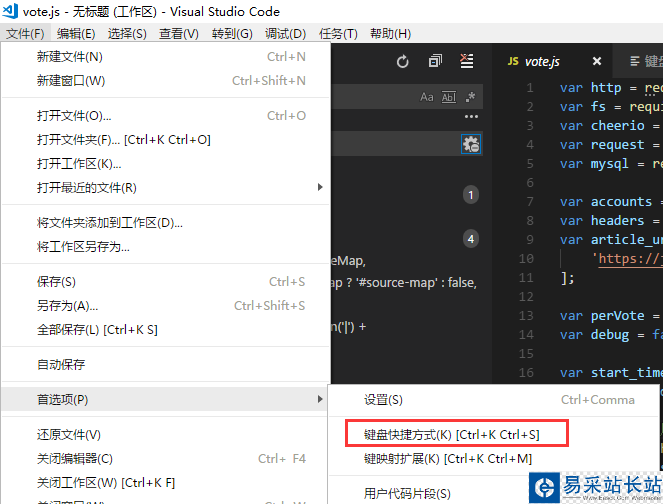The image size is (663, 504).
Task: Open the 编辑(E) menu
Action: [76, 33]
